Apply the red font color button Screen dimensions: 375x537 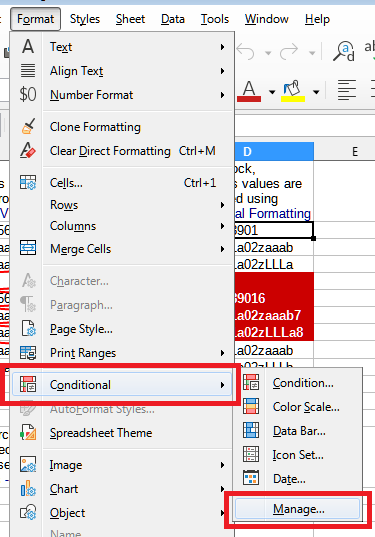pyautogui.click(x=249, y=91)
